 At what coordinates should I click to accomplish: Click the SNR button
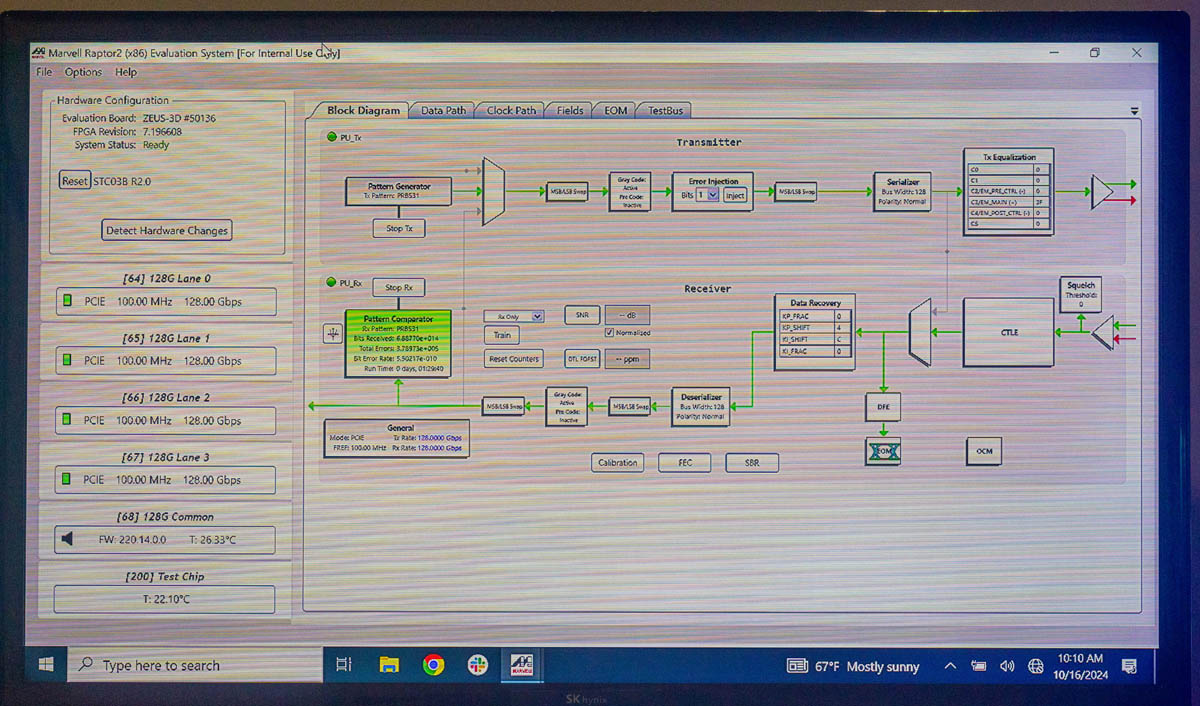coord(581,315)
